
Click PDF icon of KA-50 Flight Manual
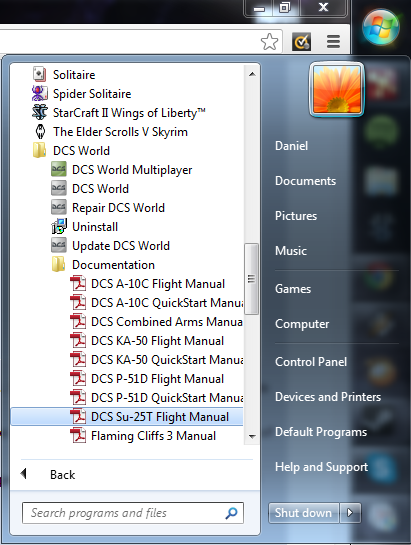coord(78,340)
